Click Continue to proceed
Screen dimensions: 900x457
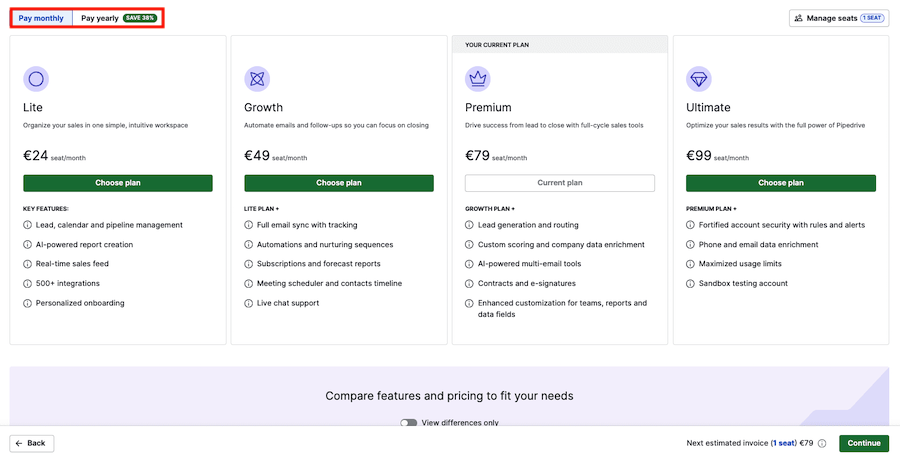point(864,443)
